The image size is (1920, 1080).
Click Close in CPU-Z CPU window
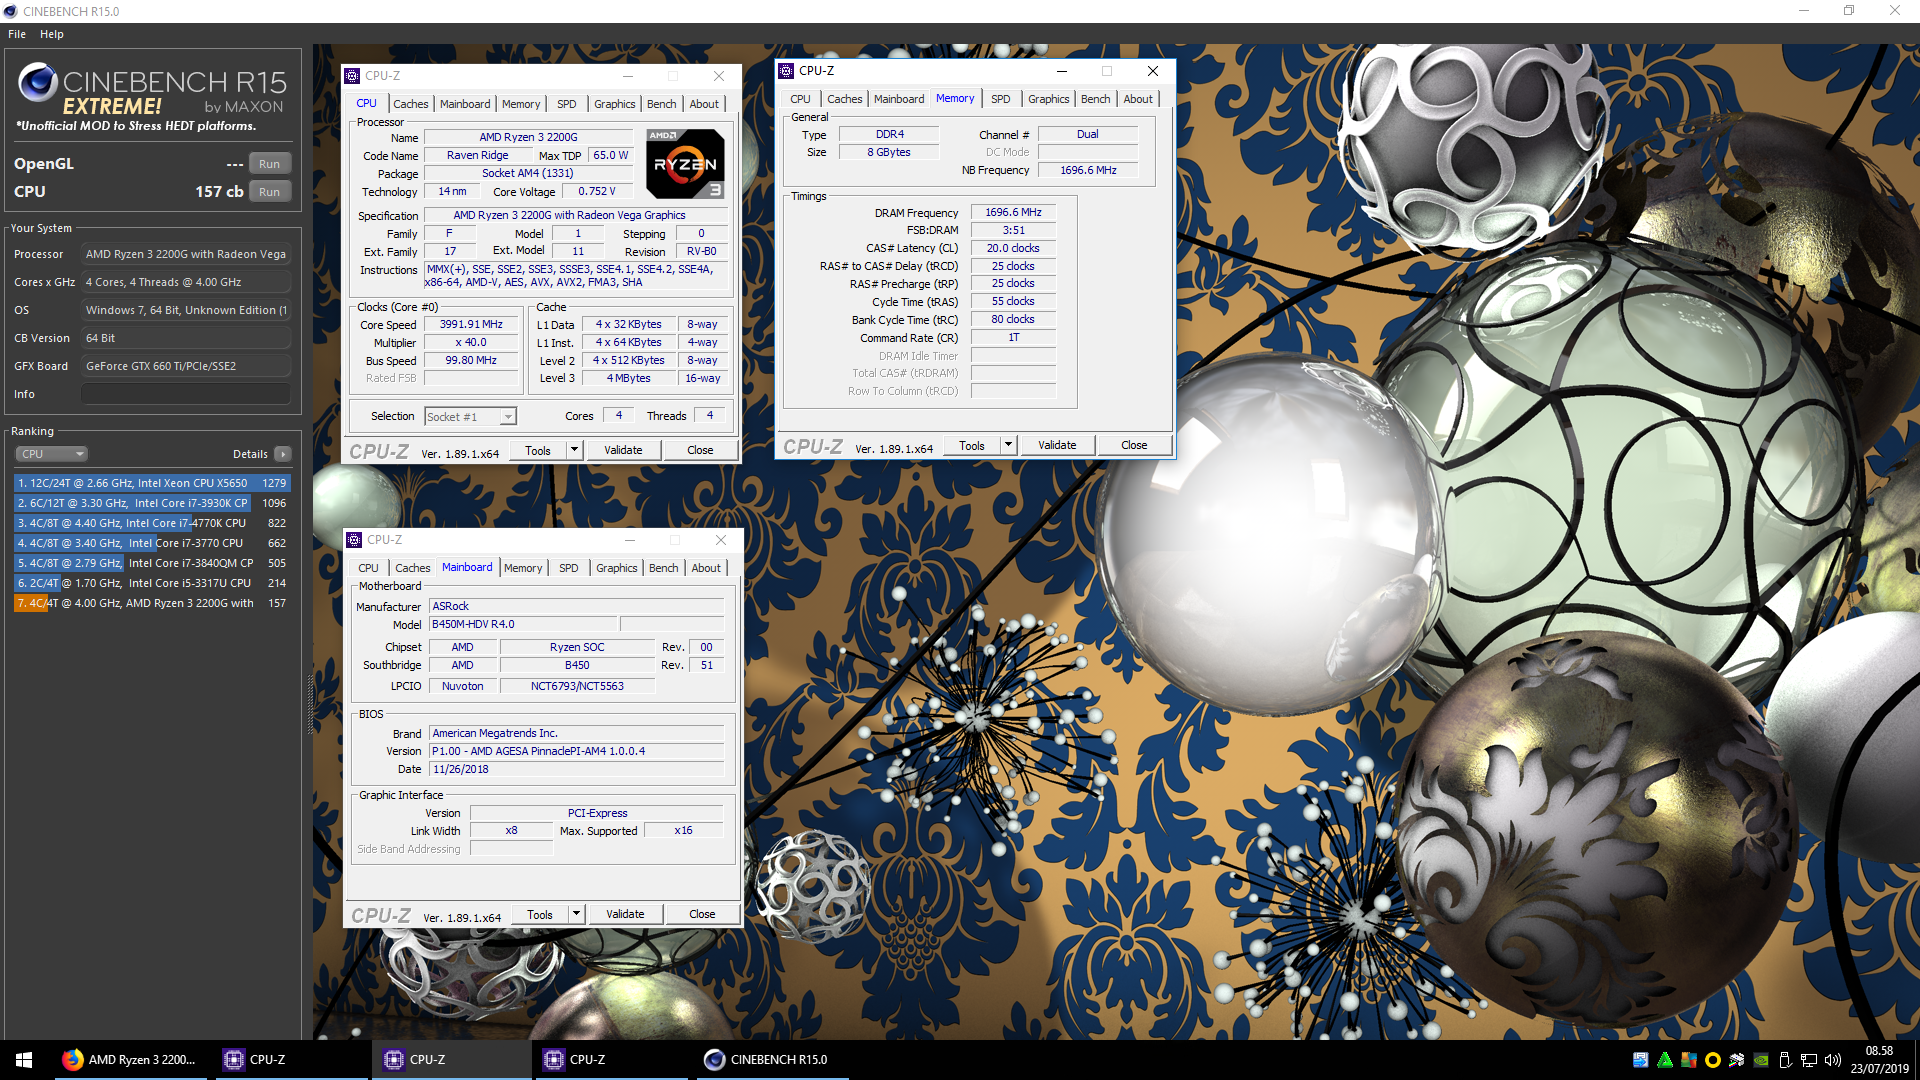point(700,450)
